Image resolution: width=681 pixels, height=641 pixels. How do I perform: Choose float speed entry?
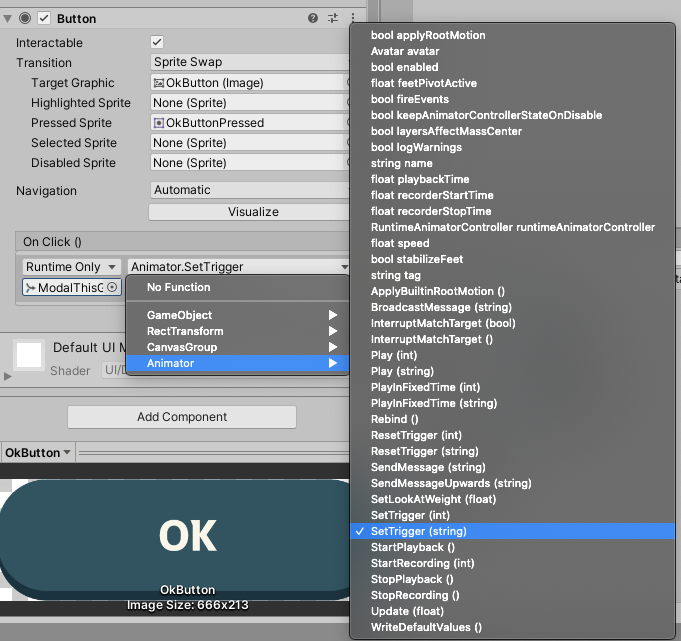[x=512, y=243]
